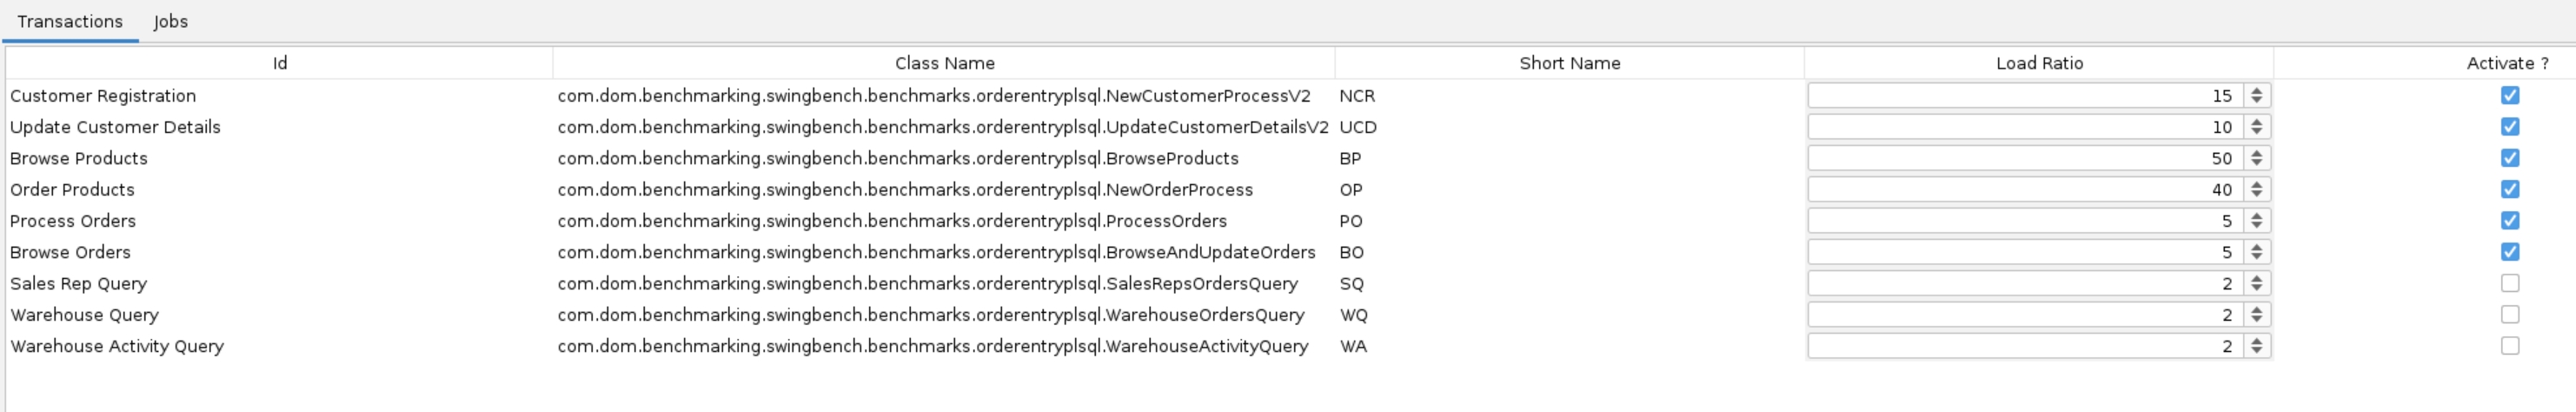
Task: Select the Order Products transaction row
Action: point(72,189)
